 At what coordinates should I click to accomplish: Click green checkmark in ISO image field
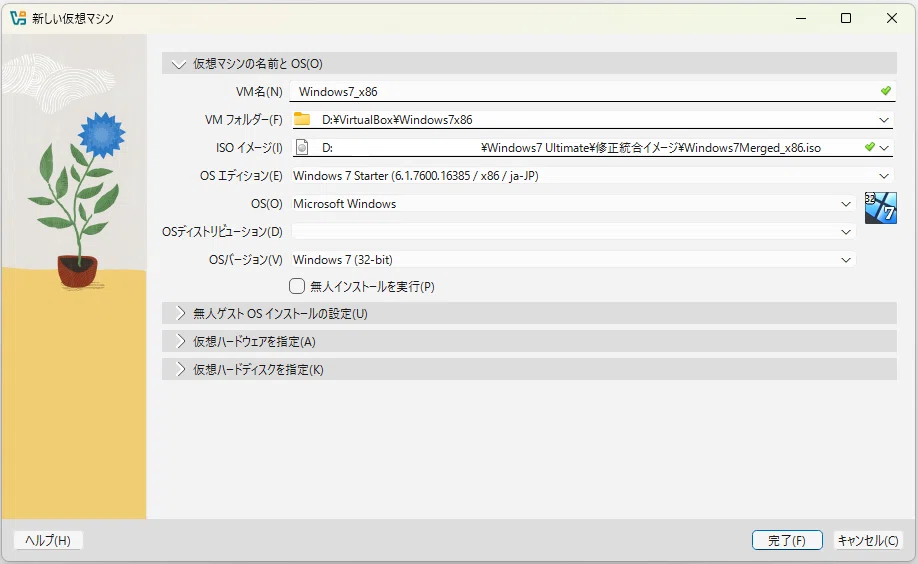[869, 147]
